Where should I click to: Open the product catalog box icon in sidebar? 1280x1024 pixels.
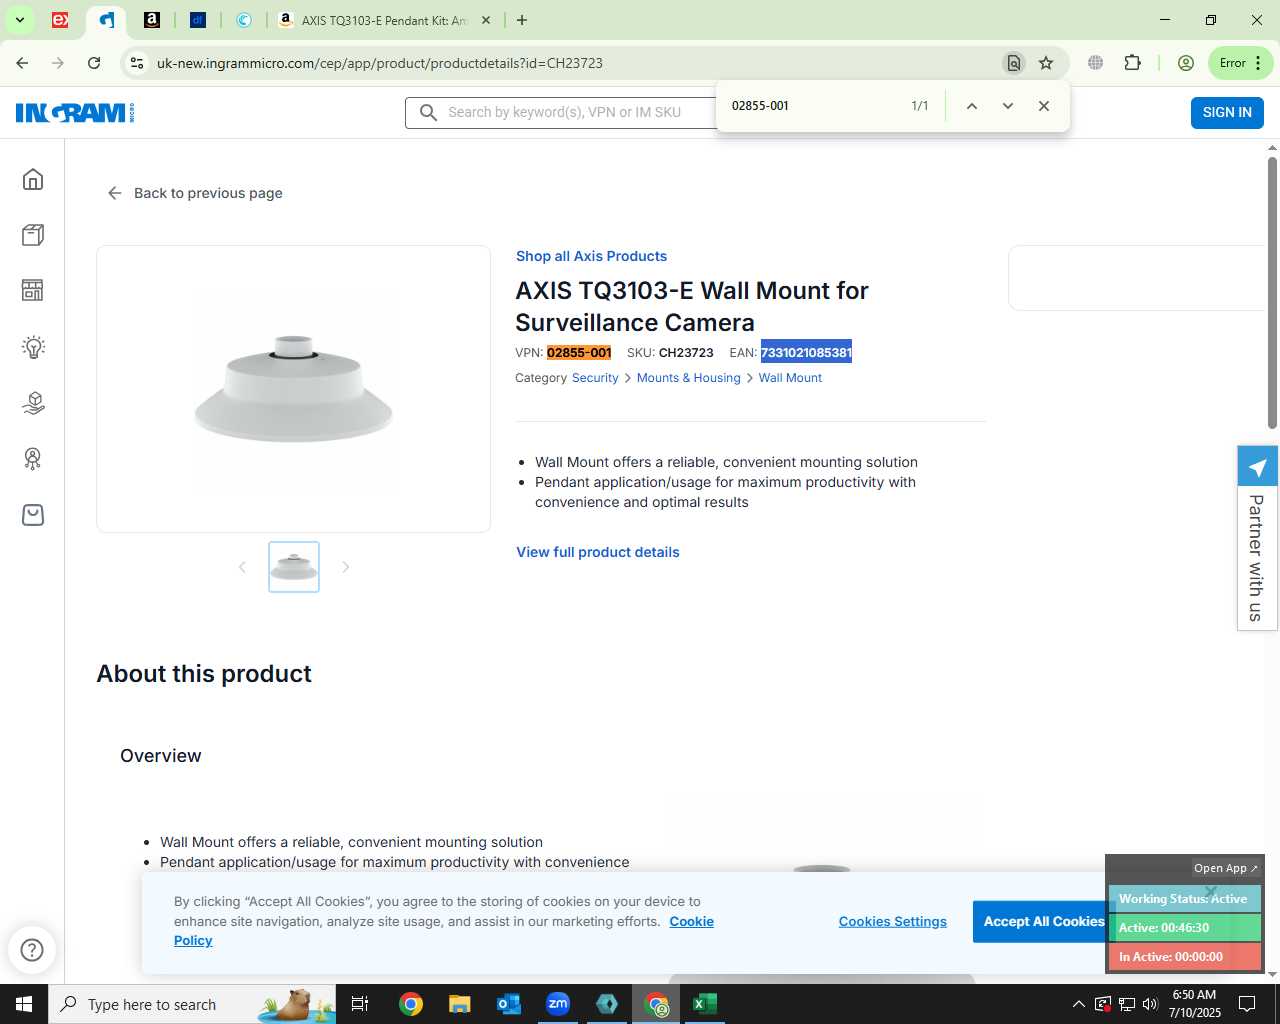click(x=33, y=235)
